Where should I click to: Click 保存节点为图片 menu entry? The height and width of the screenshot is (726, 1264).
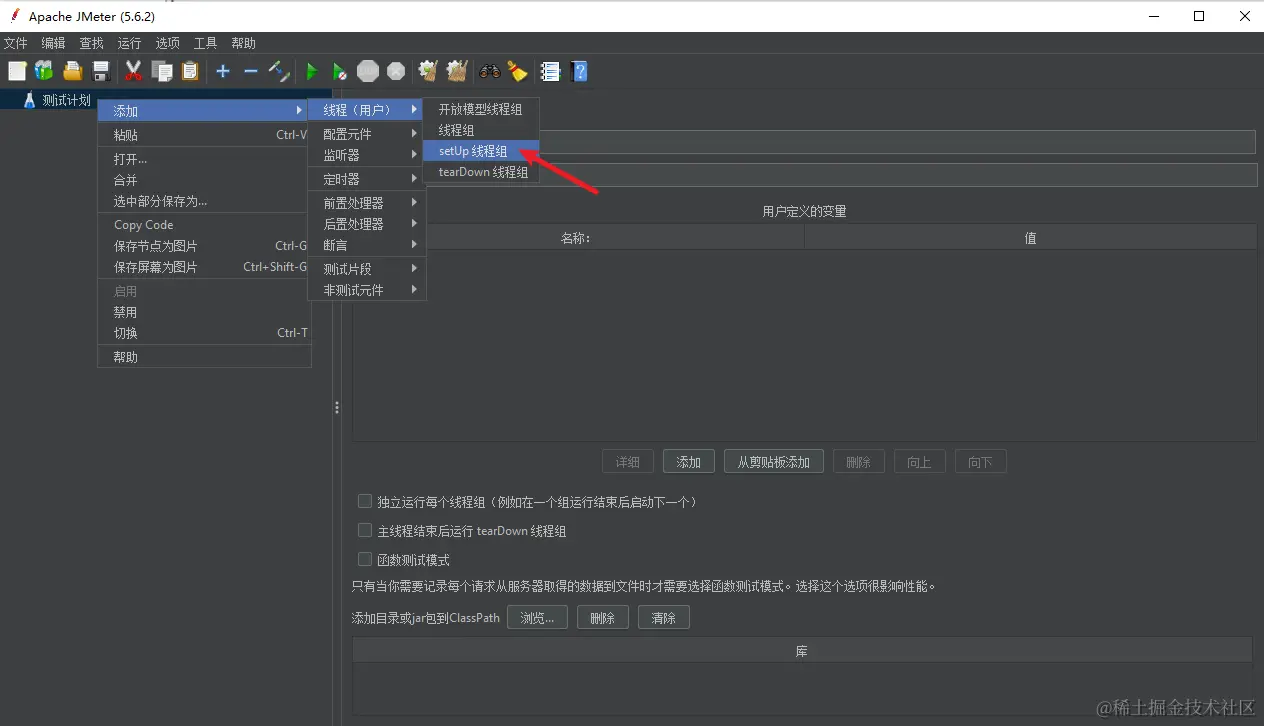click(204, 246)
